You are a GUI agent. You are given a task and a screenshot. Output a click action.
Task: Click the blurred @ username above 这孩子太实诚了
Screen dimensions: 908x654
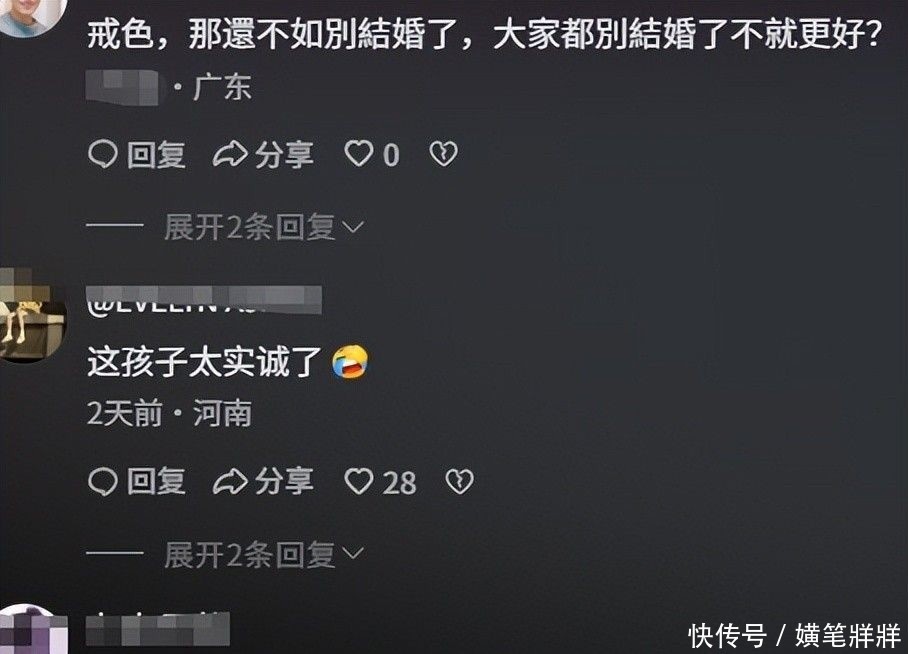pos(204,300)
